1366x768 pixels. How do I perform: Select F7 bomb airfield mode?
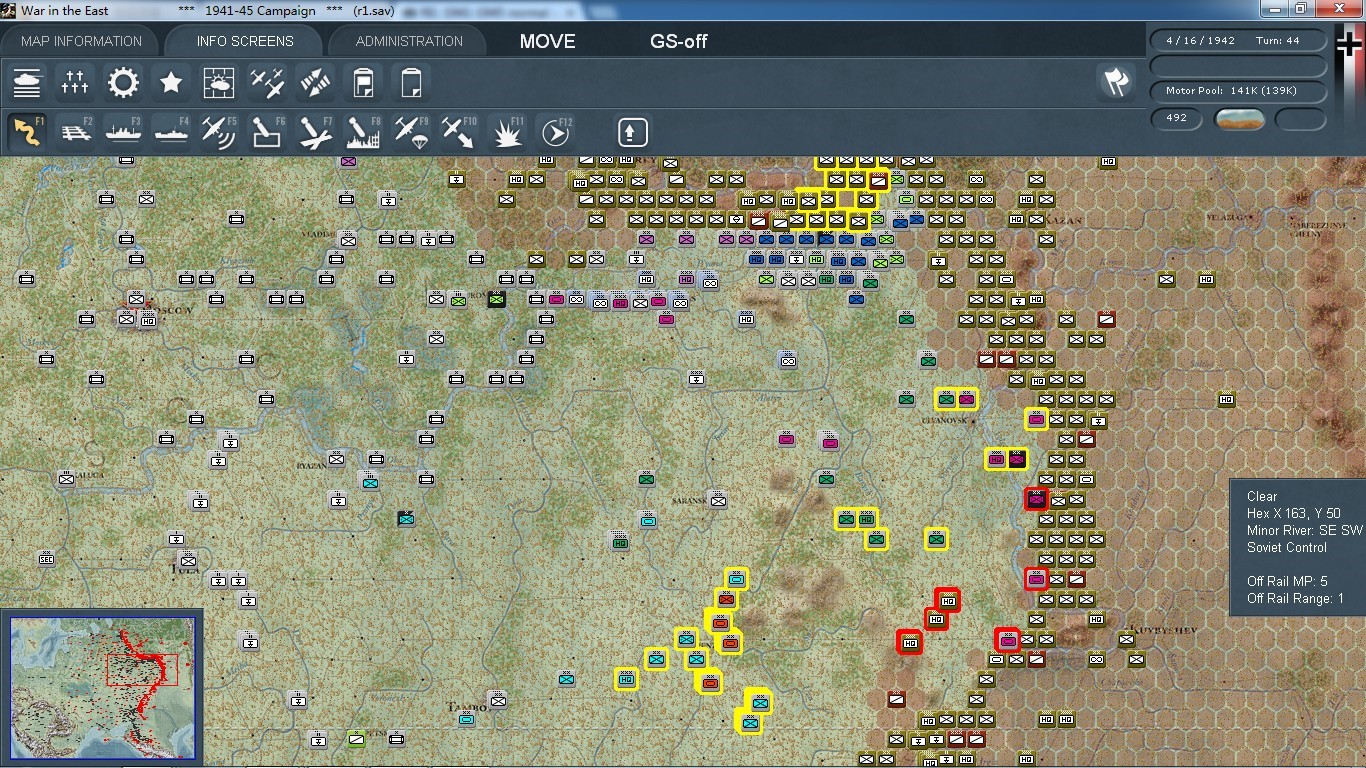[315, 132]
